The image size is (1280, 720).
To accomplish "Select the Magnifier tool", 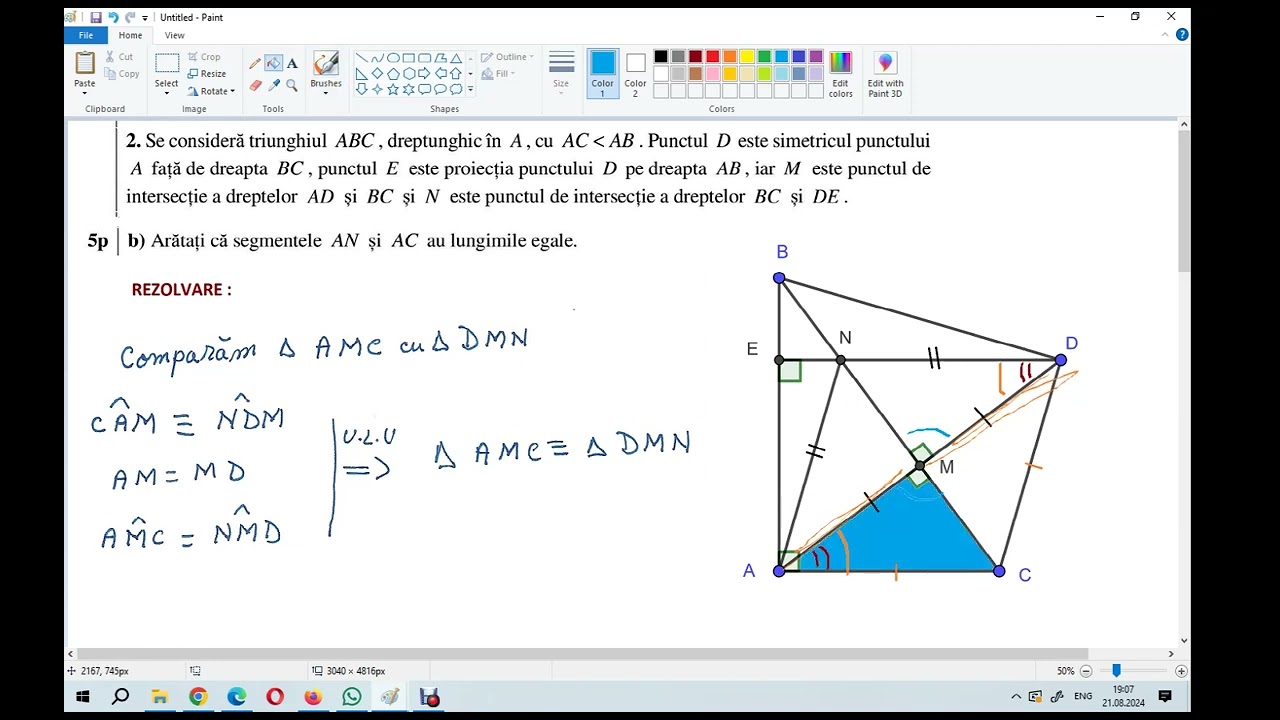I will [292, 86].
